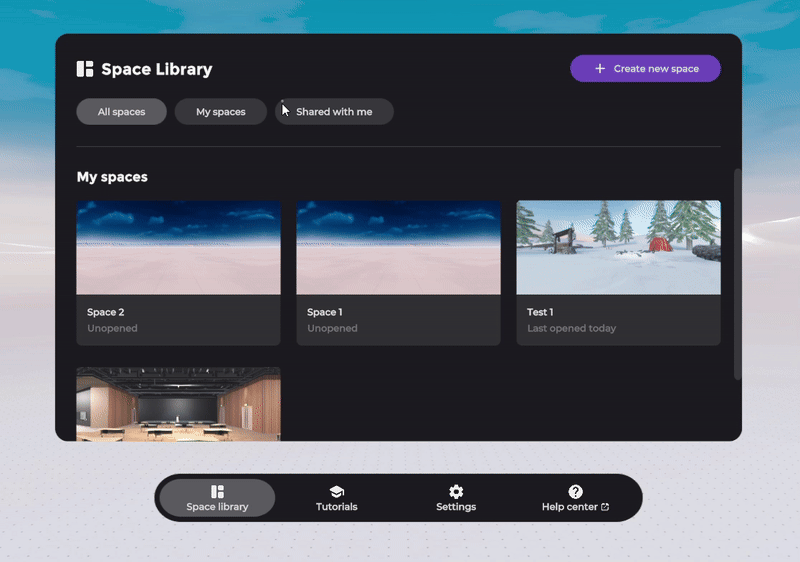Click the Space Library header grid icon
The image size is (800, 562).
coord(85,69)
